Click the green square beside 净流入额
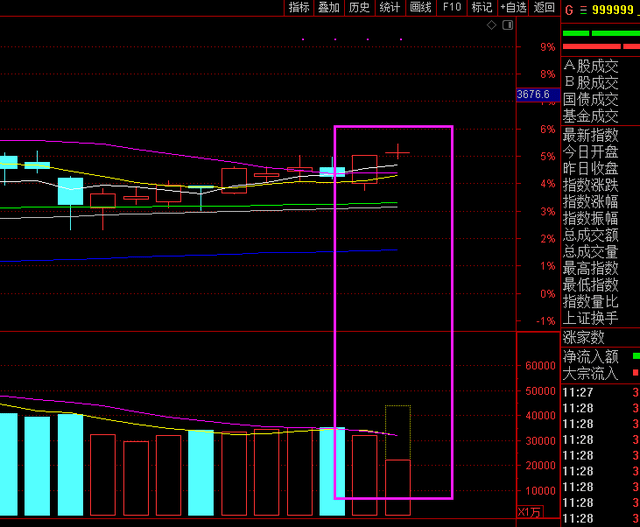The image size is (640, 527). (x=636, y=356)
